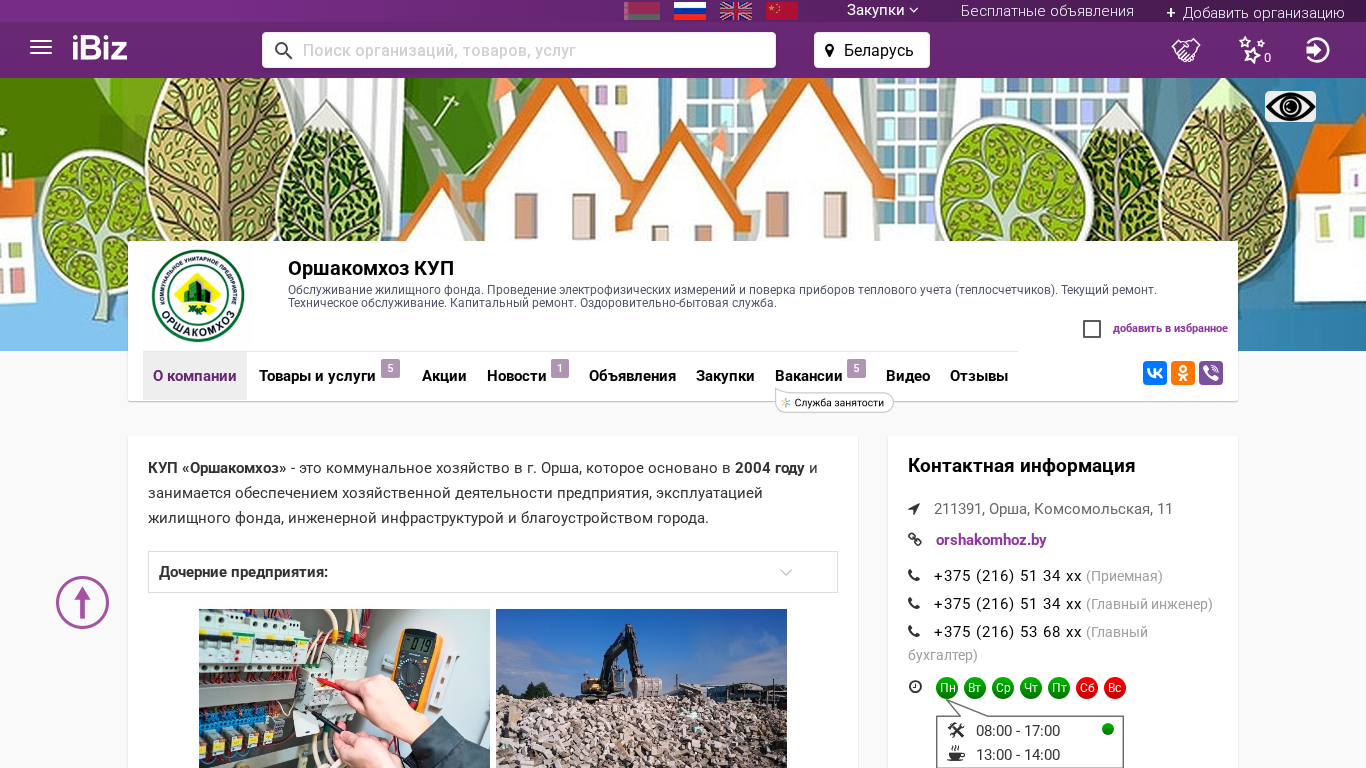Check the добавить в избранное checkbox
Image resolution: width=1366 pixels, height=768 pixels.
[x=1092, y=329]
